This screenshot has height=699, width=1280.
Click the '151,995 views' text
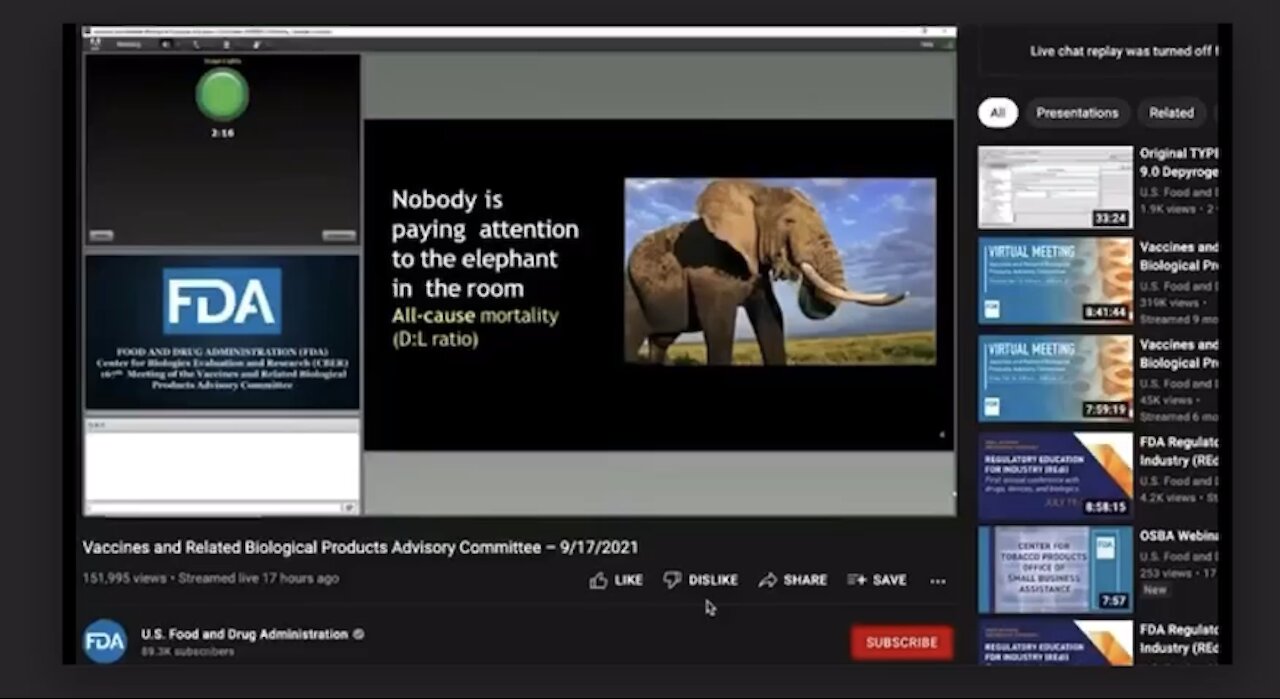point(124,578)
